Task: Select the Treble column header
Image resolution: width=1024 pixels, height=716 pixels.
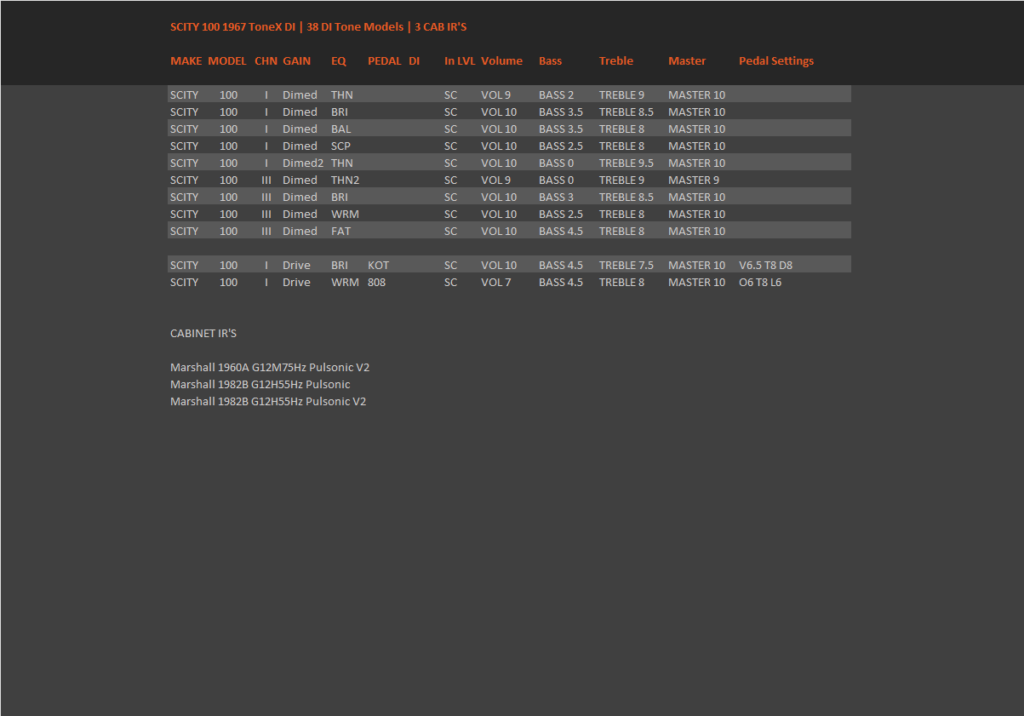Action: 616,61
